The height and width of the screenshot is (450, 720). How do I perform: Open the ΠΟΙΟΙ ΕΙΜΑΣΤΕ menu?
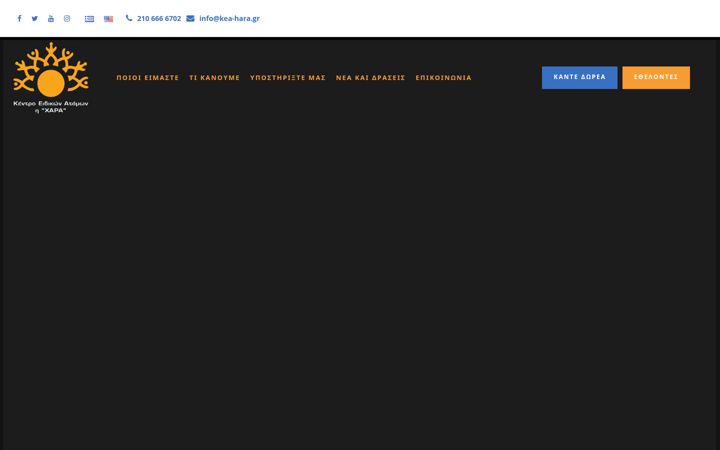point(147,78)
